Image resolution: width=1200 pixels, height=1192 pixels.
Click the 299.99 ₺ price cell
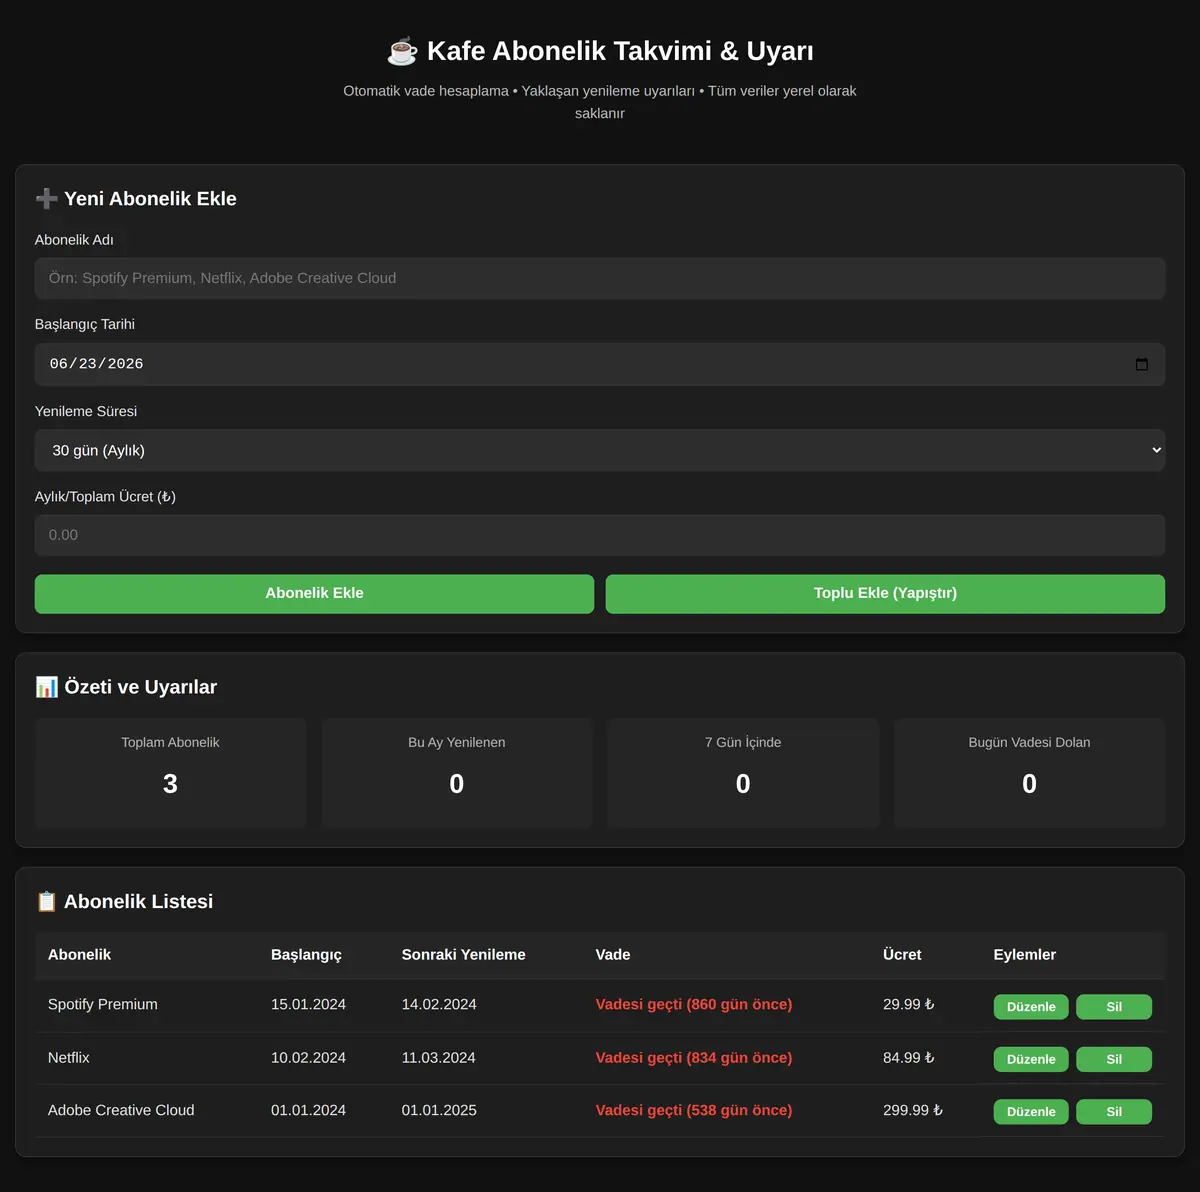click(x=913, y=1110)
